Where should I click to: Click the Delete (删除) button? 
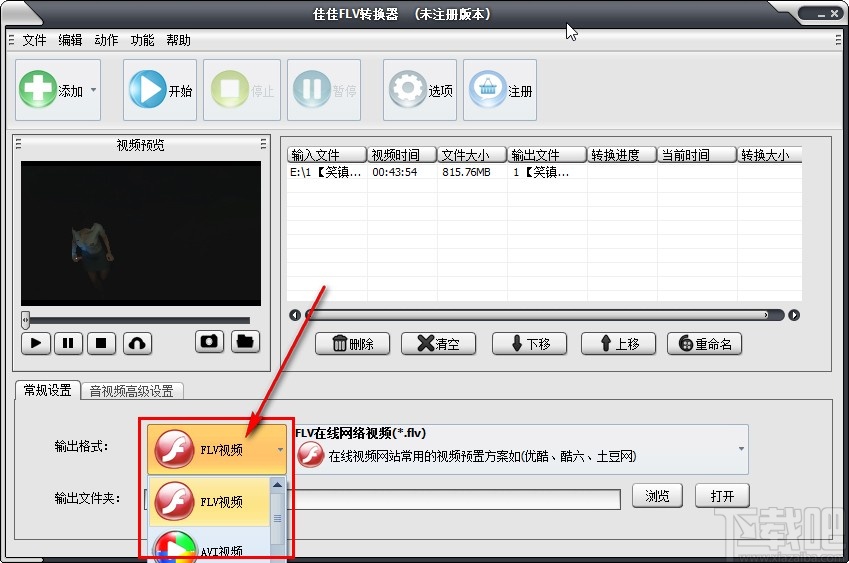352,344
